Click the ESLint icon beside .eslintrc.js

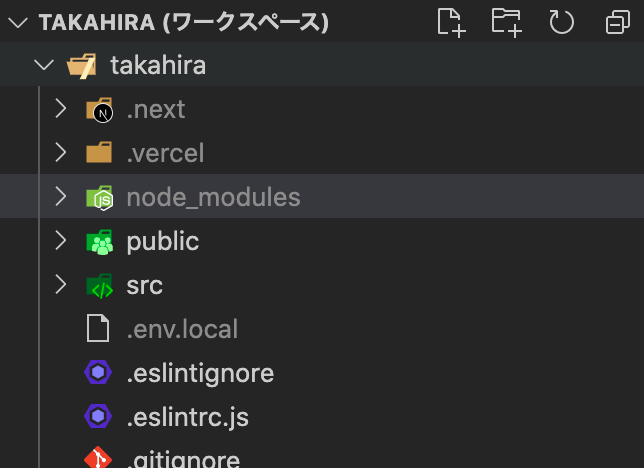click(x=98, y=417)
